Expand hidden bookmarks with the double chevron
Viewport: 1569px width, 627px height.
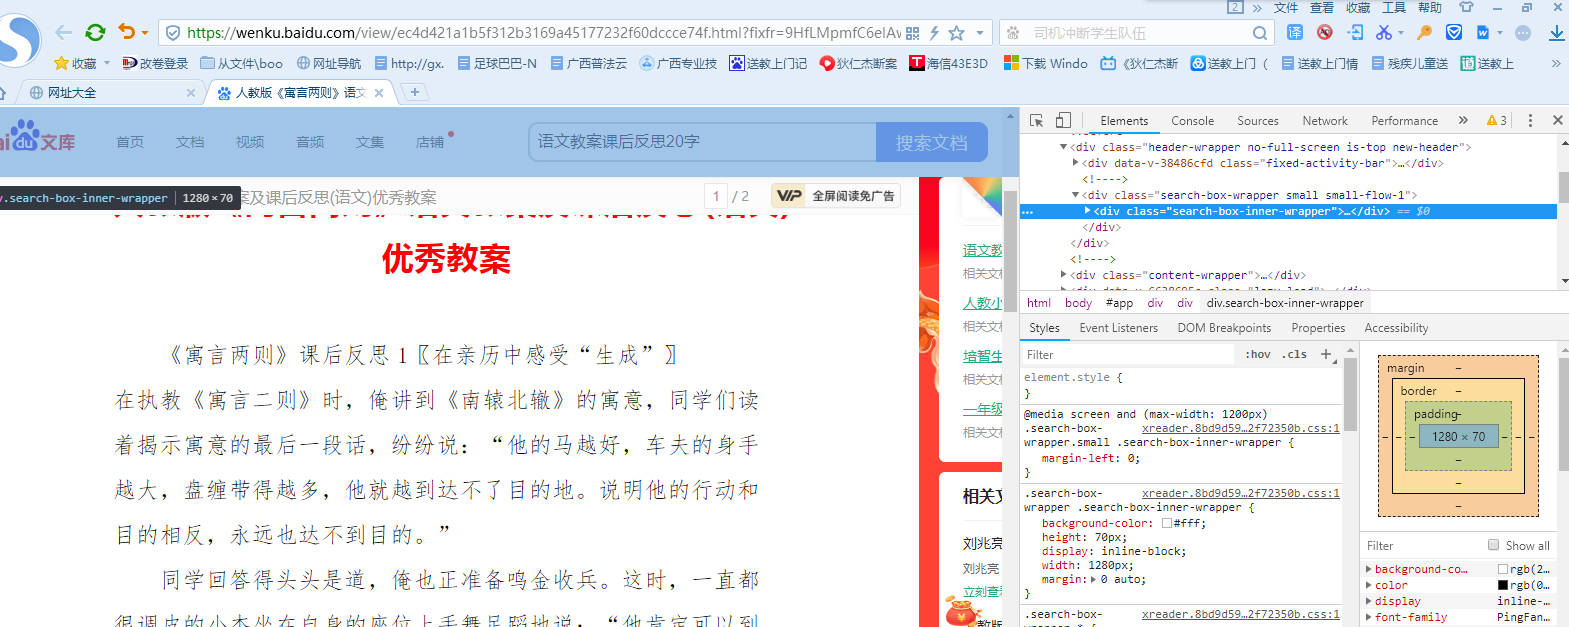[1555, 63]
